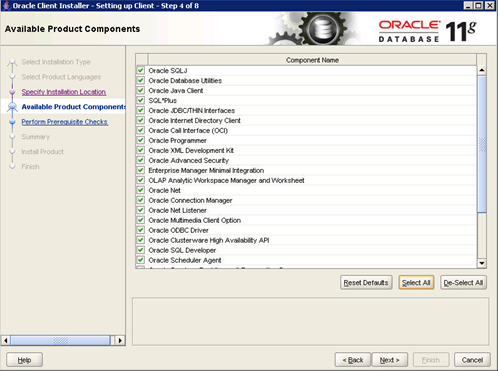Viewport: 498px width, 371px height.
Task: Open the Specify Installation Location step link
Action: click(64, 92)
